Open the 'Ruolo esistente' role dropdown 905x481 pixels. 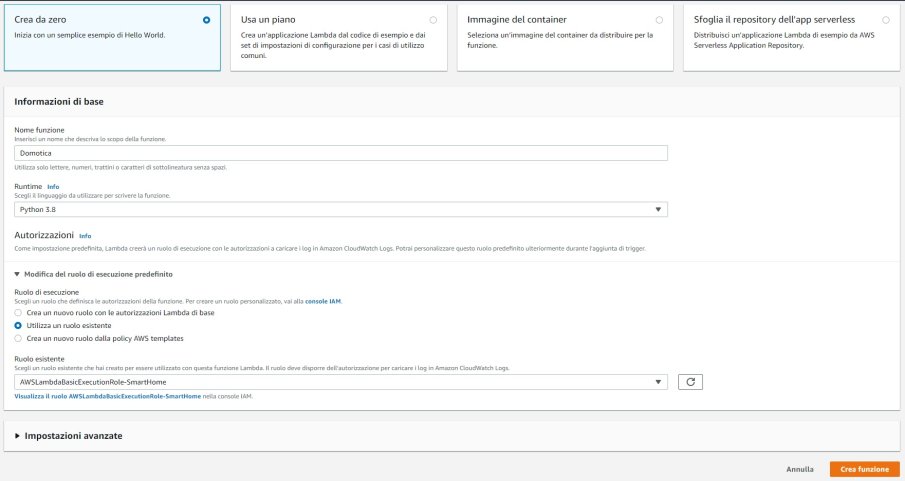point(340,382)
